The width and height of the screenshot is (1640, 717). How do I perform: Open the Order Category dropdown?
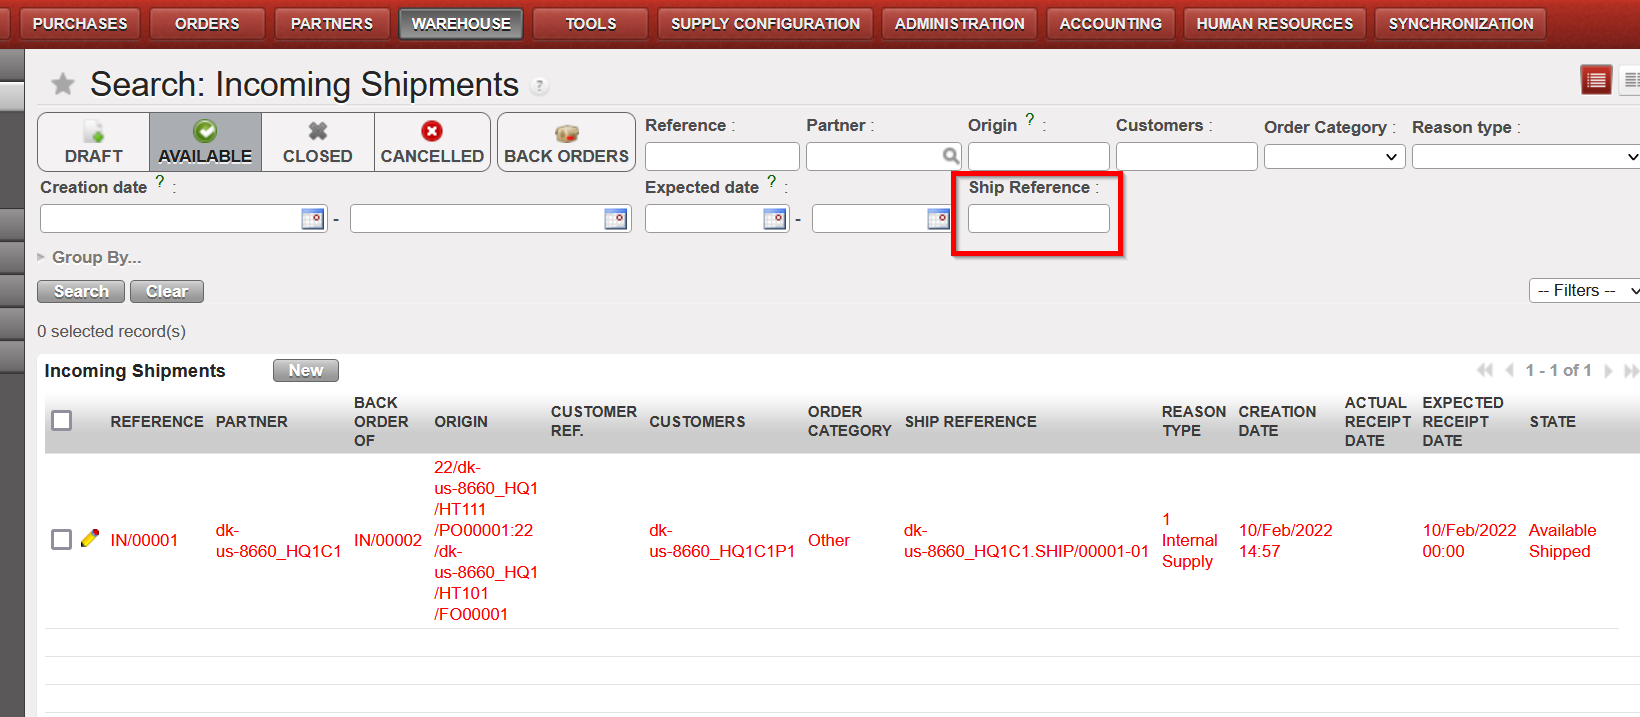pos(1334,157)
